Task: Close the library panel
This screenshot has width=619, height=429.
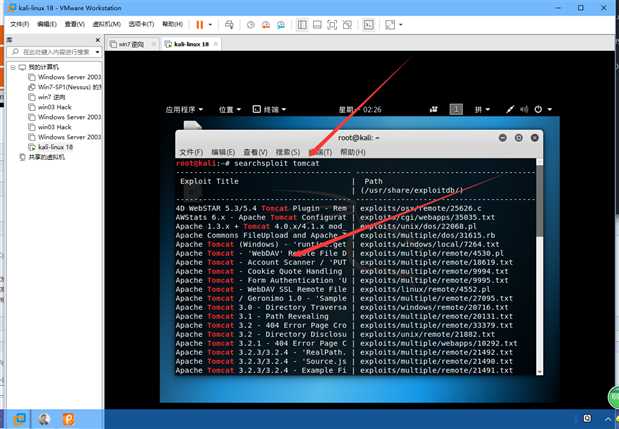Action: pyautogui.click(x=98, y=40)
